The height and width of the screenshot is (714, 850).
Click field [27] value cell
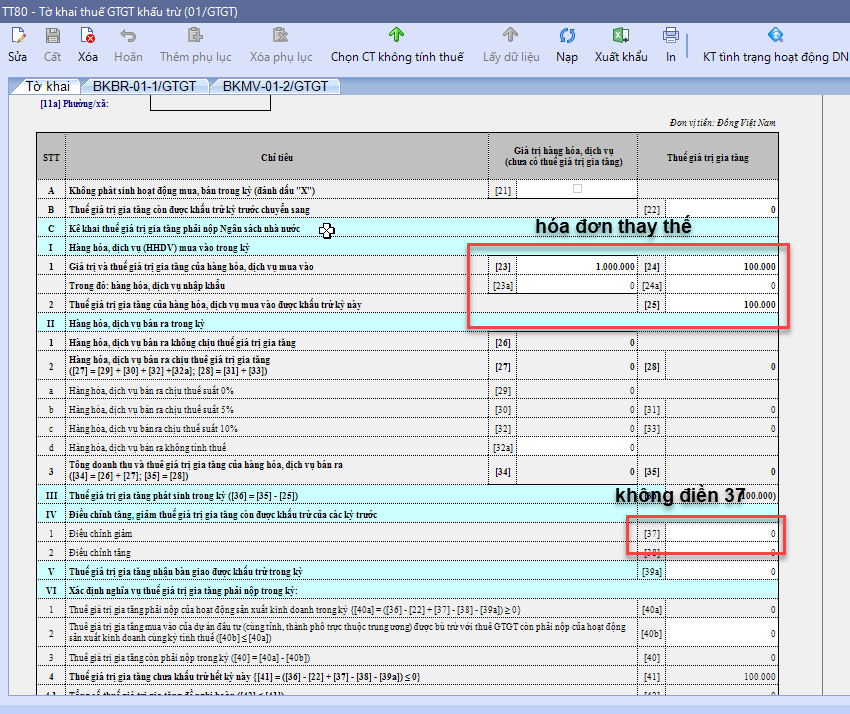pyautogui.click(x=577, y=366)
